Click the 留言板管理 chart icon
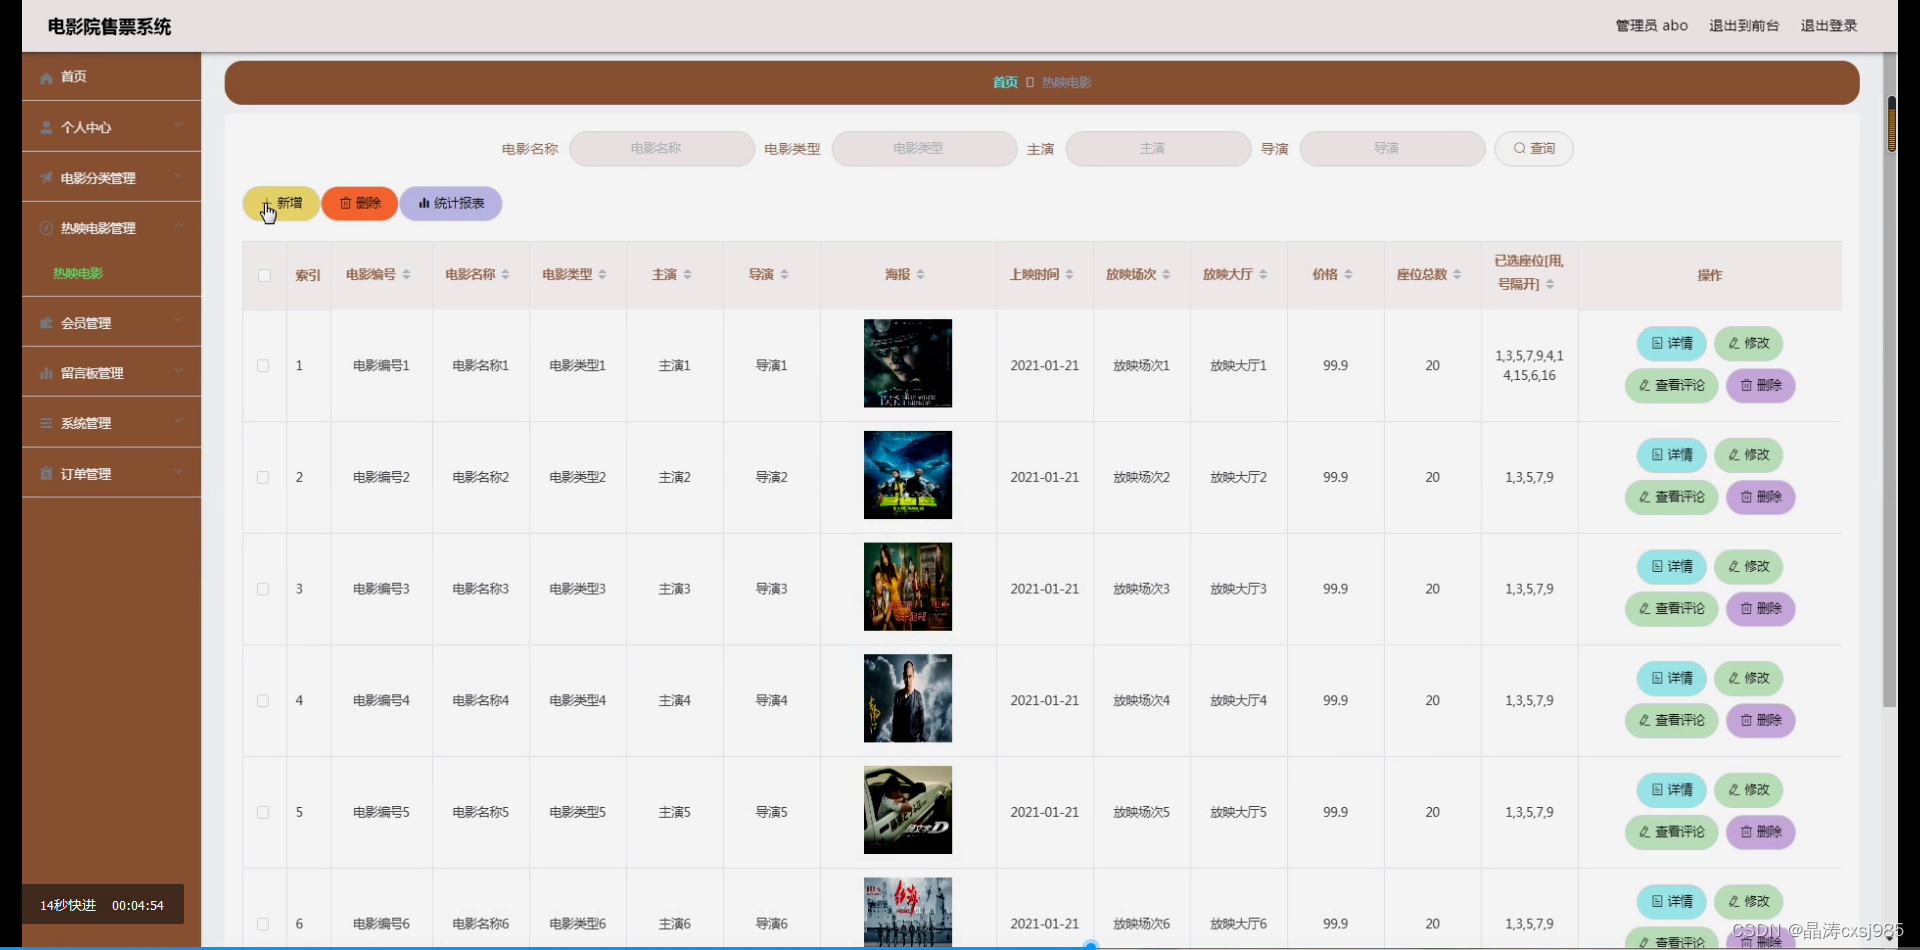The width and height of the screenshot is (1920, 950). point(46,372)
